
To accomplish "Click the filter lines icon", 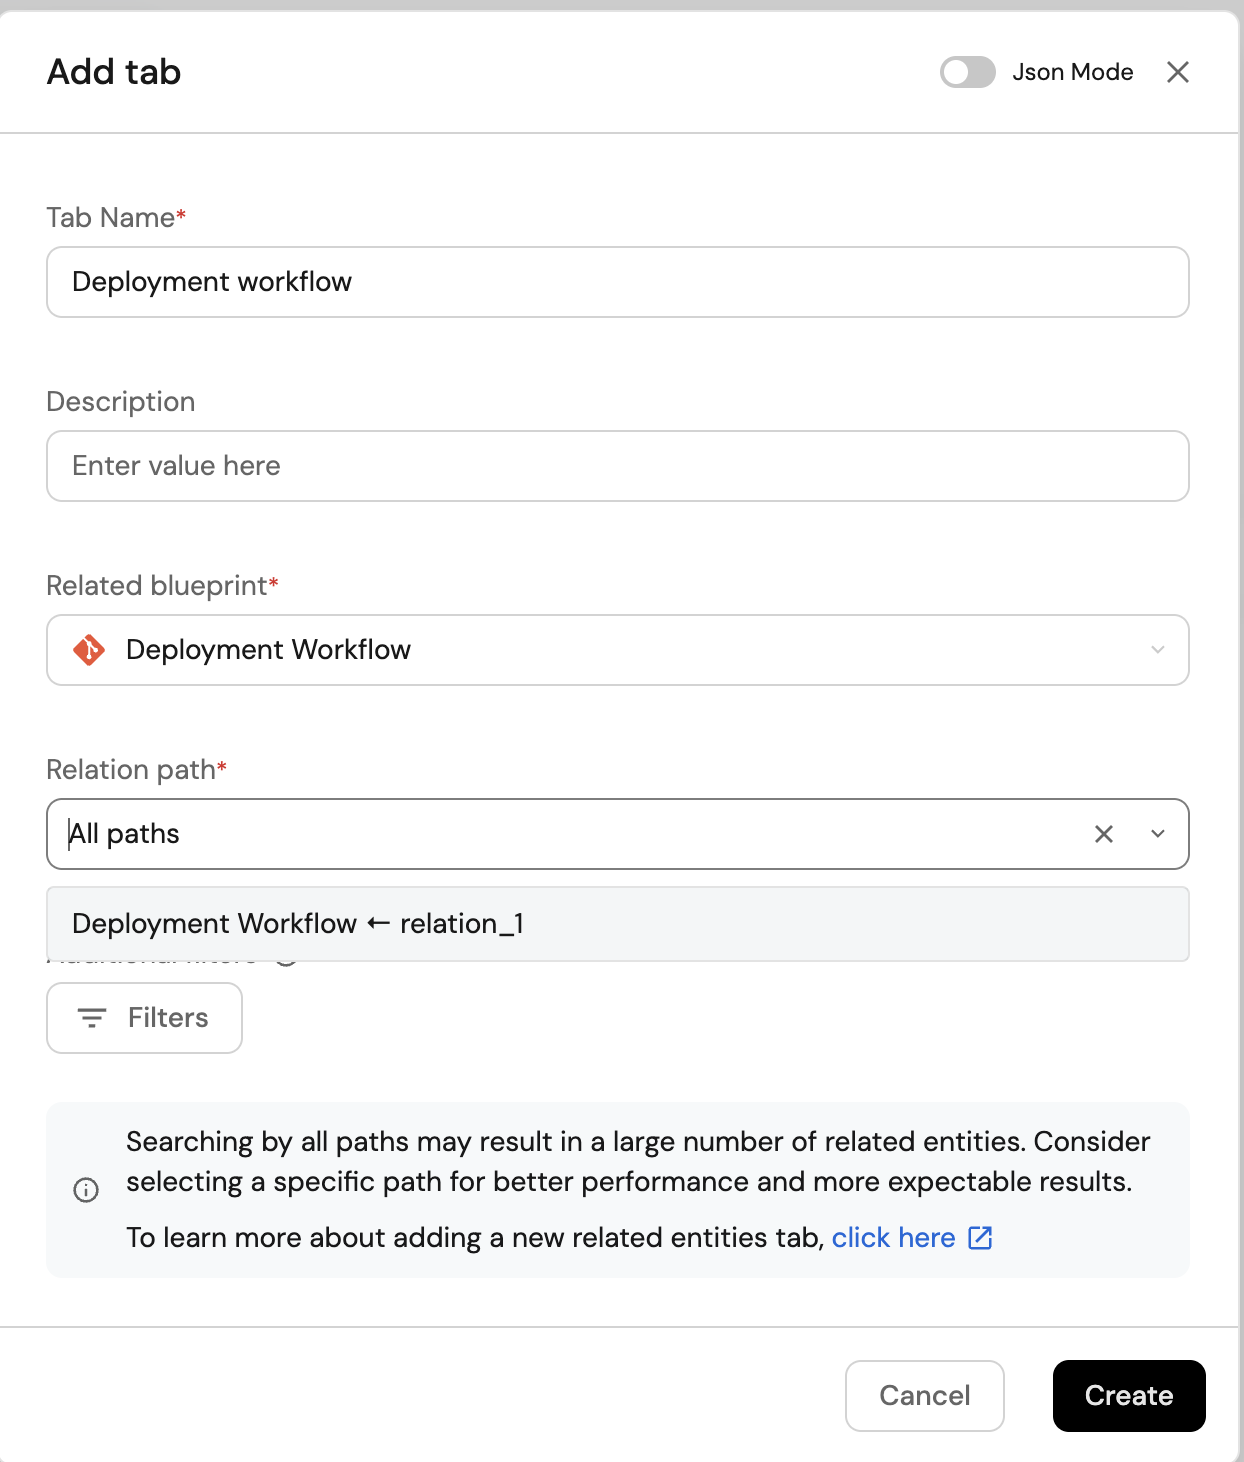I will (92, 1018).
